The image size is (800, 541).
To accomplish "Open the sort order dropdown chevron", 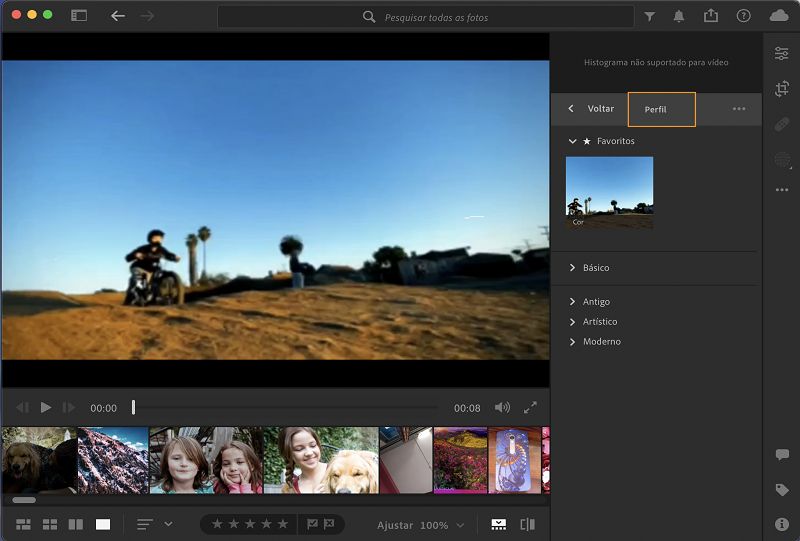I will 168,524.
